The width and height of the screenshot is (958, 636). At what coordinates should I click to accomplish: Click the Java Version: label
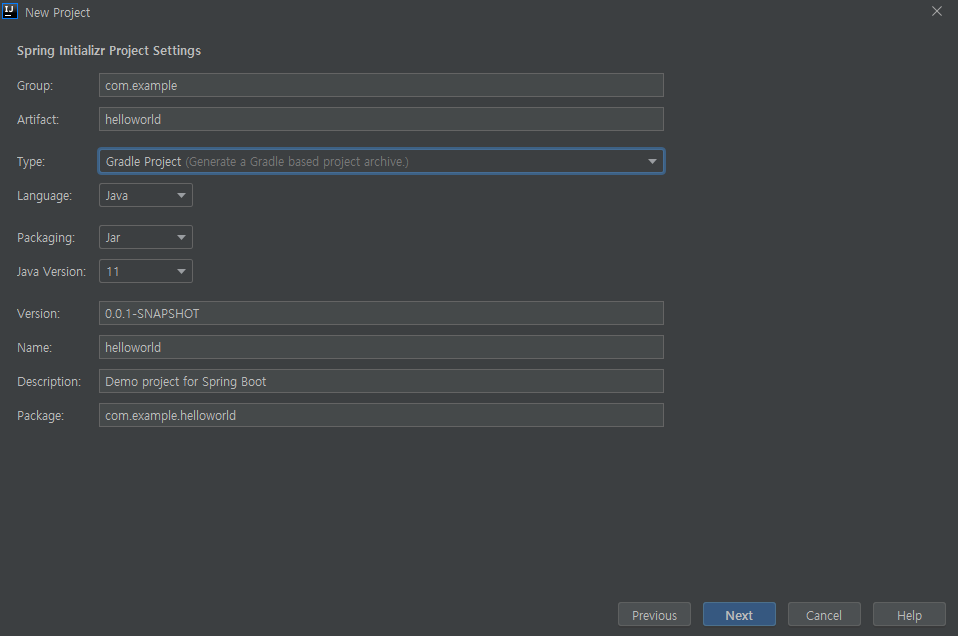tap(51, 272)
